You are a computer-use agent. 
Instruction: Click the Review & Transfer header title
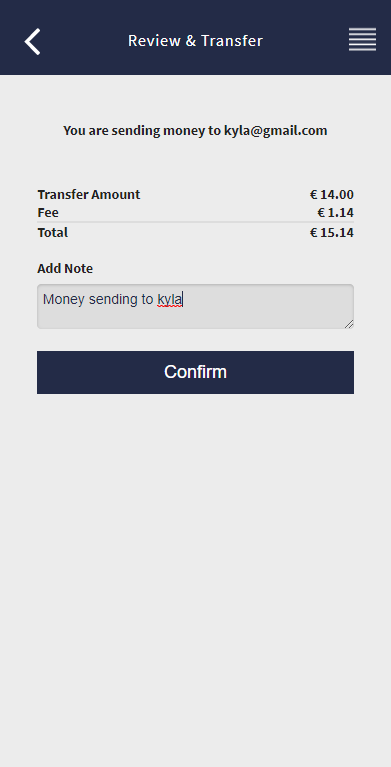tap(195, 41)
